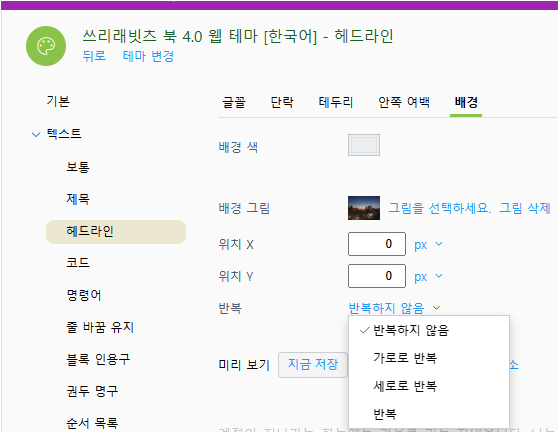Viewport: 559px width, 433px height.
Task: Click the 그림 삭제 link
Action: coord(525,208)
